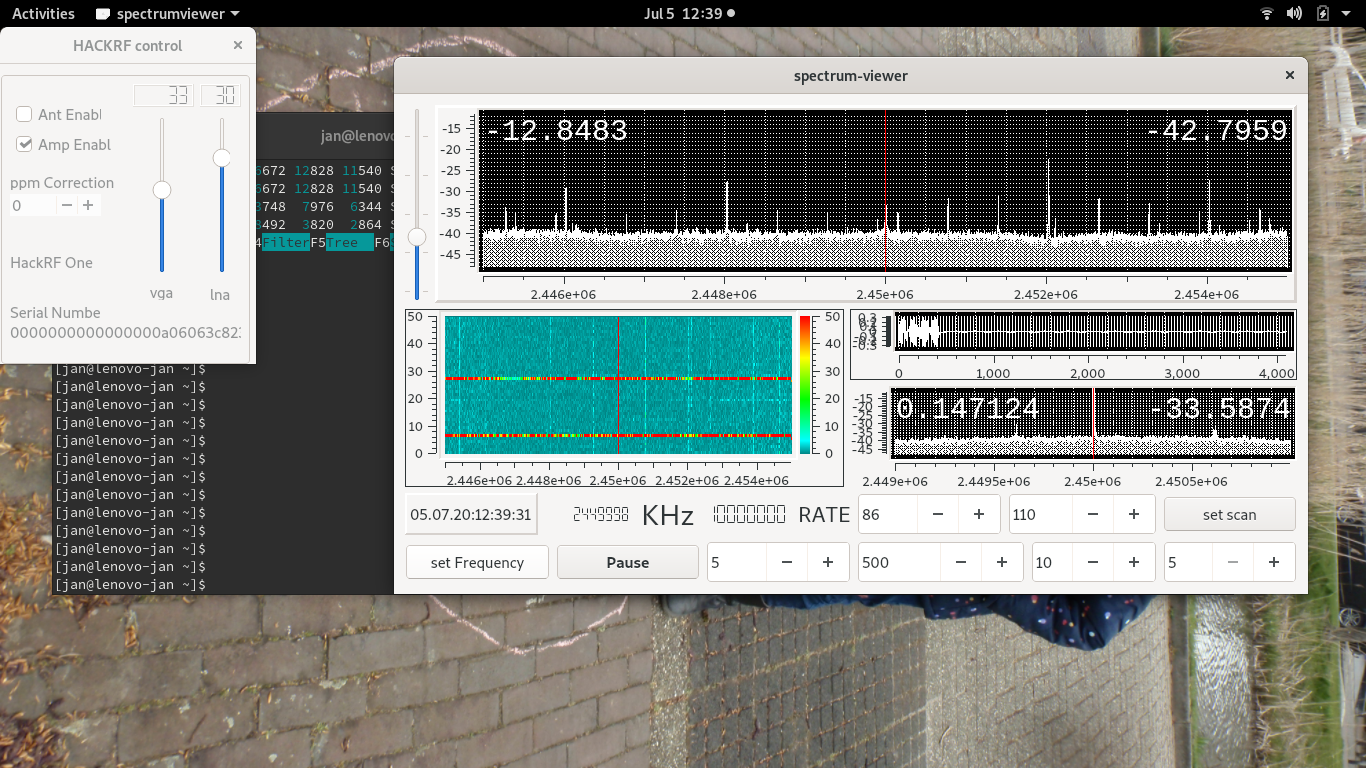This screenshot has height=768, width=1366.
Task: Click the main spectrum plot display
Action: point(885,190)
